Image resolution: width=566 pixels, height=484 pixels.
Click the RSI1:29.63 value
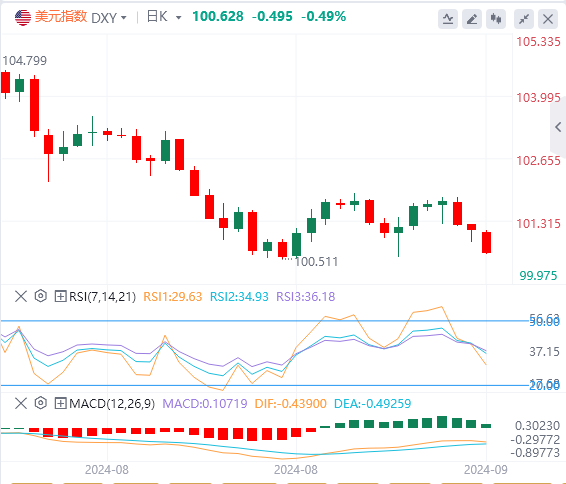173,297
